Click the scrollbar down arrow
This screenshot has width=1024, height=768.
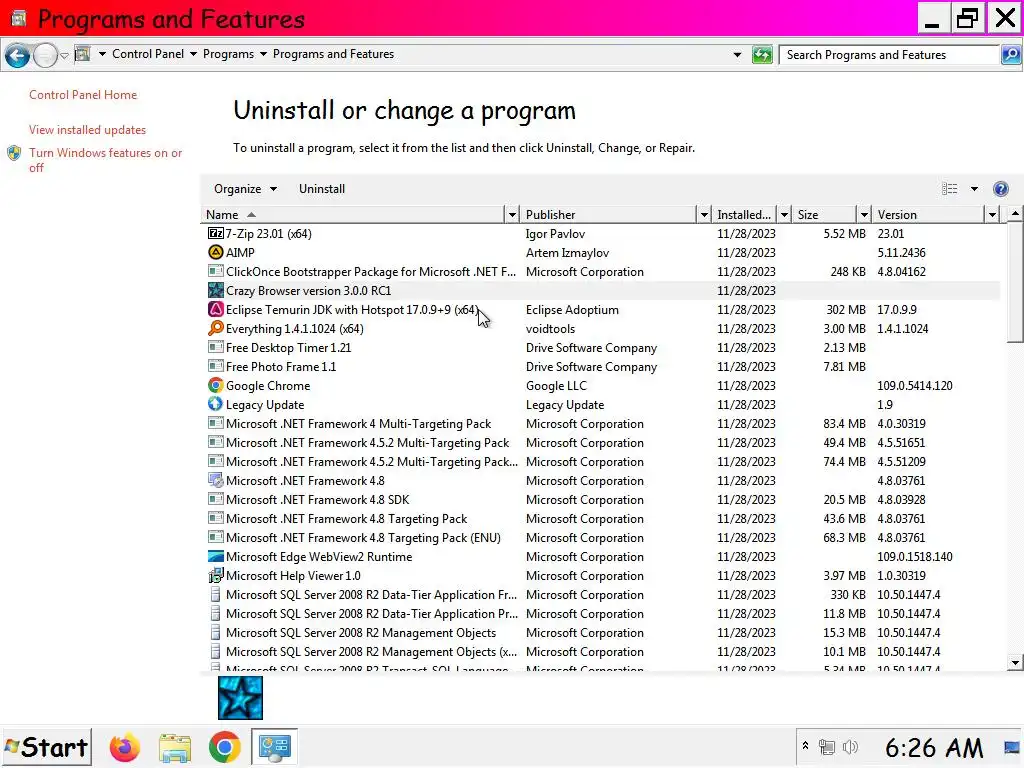coord(1015,662)
